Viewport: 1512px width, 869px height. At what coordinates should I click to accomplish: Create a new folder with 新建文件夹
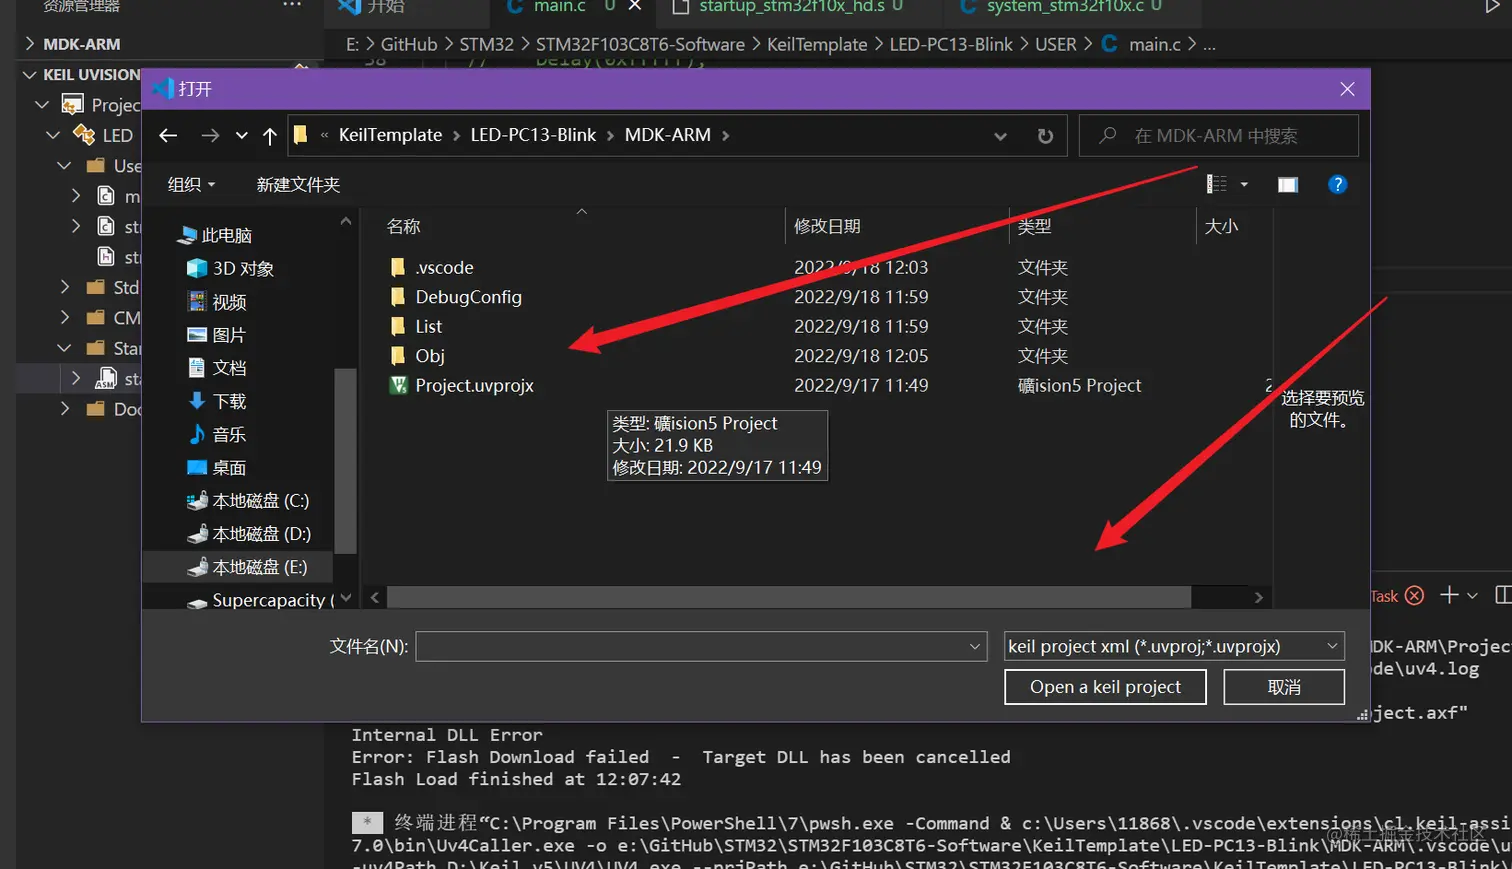pos(298,184)
